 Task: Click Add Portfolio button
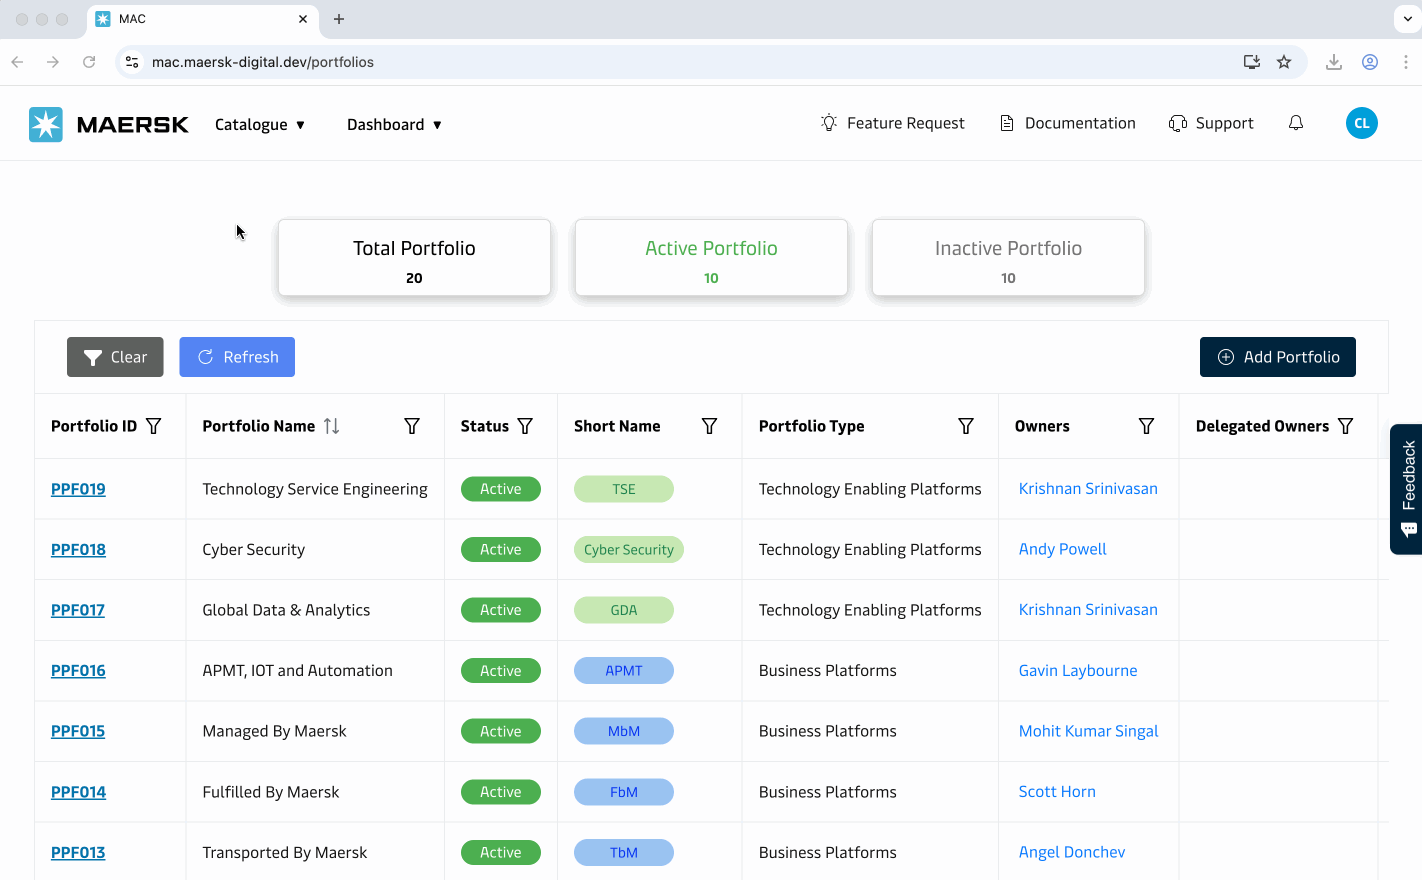1278,357
